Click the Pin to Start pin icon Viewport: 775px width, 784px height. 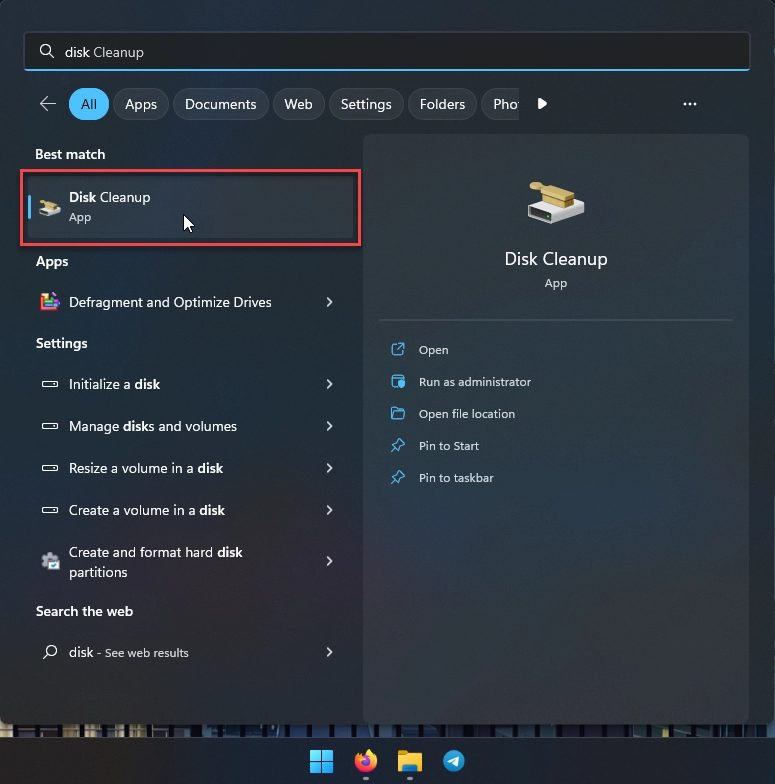pyautogui.click(x=398, y=445)
